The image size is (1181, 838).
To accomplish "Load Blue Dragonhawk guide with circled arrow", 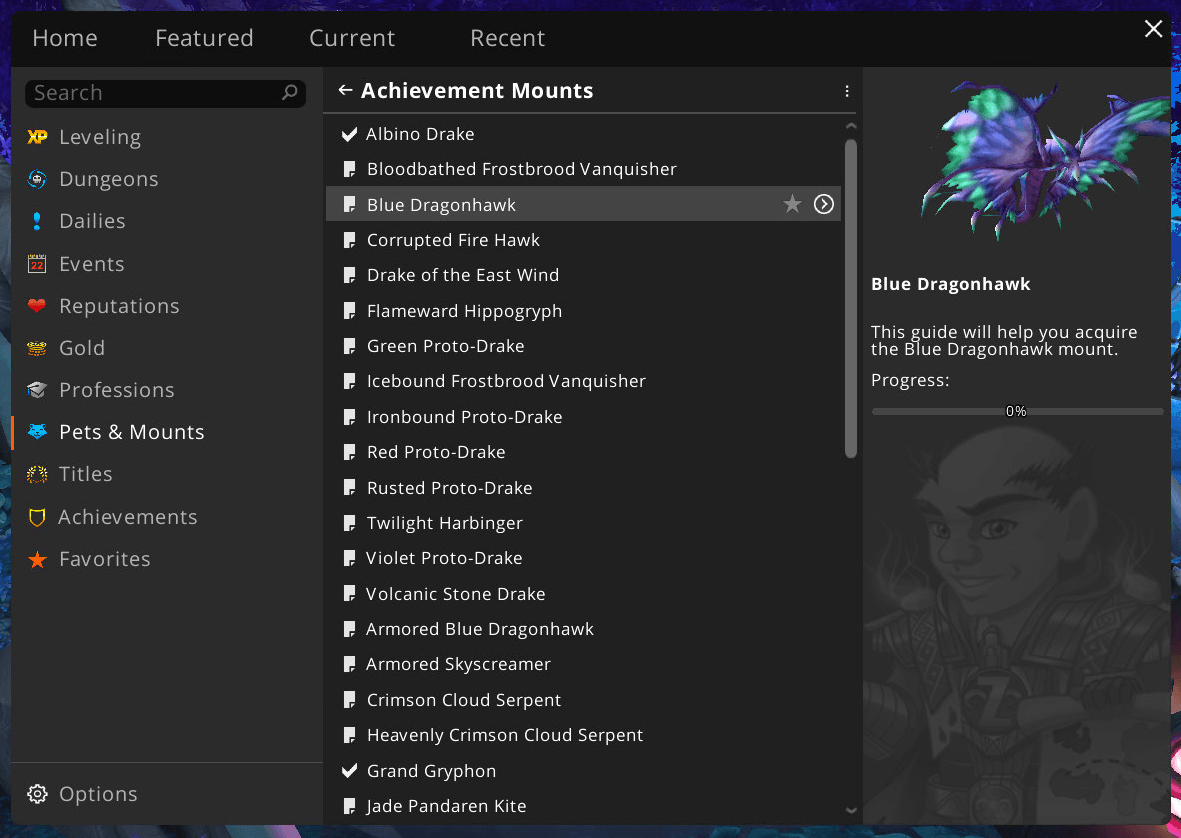I will click(x=824, y=204).
